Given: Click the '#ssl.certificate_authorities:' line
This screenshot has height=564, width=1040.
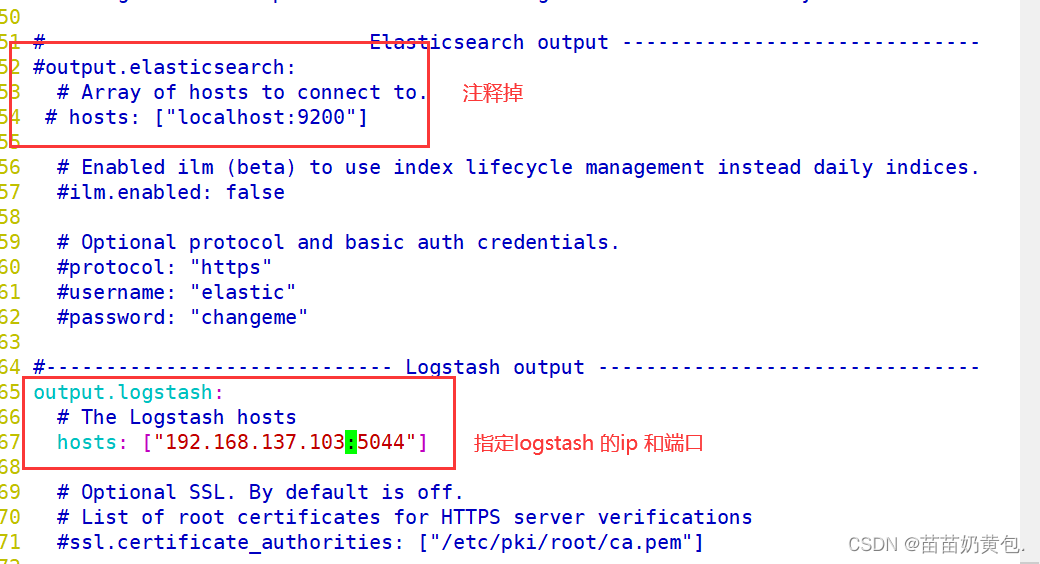Looking at the screenshot, I should pos(380,542).
